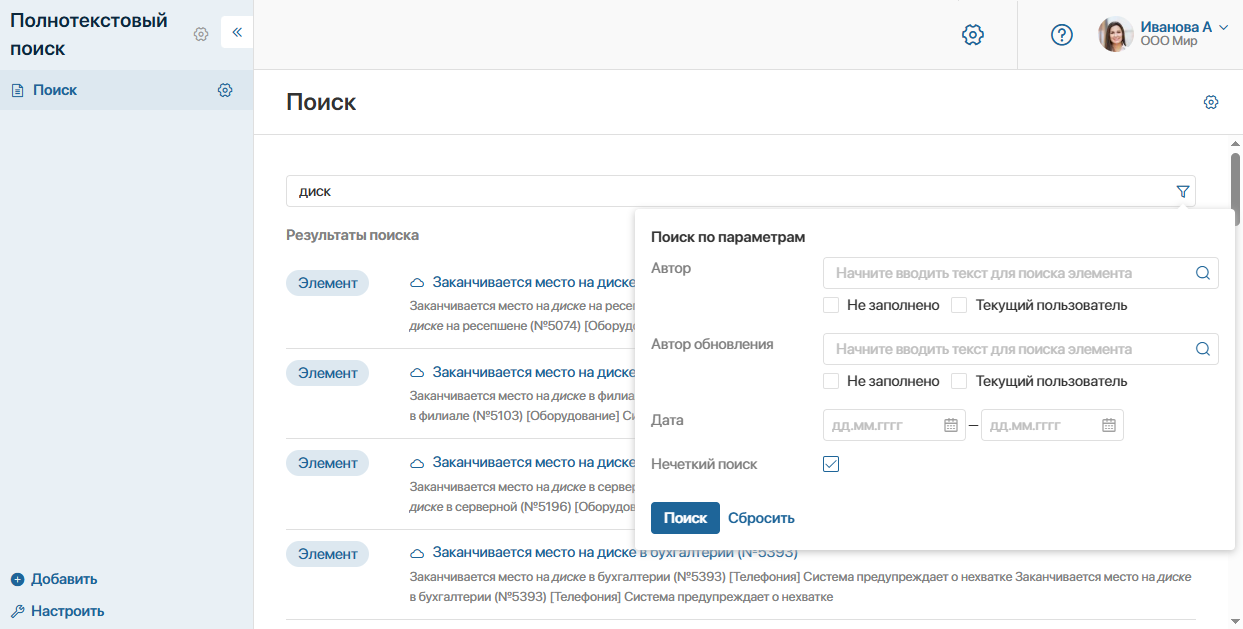Click the vertical scrollbar of the results
Screen dimensions: 1243x629
tap(1235, 190)
